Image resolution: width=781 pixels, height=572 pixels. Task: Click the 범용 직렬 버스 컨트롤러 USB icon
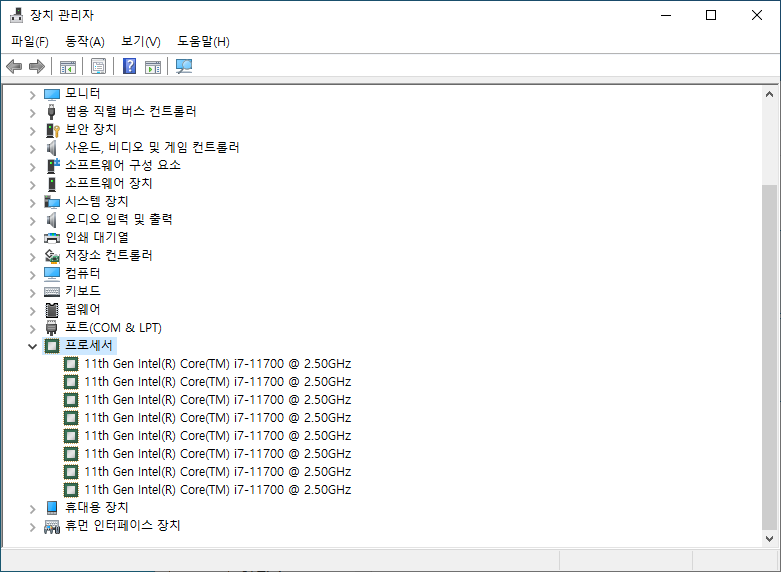tap(52, 112)
